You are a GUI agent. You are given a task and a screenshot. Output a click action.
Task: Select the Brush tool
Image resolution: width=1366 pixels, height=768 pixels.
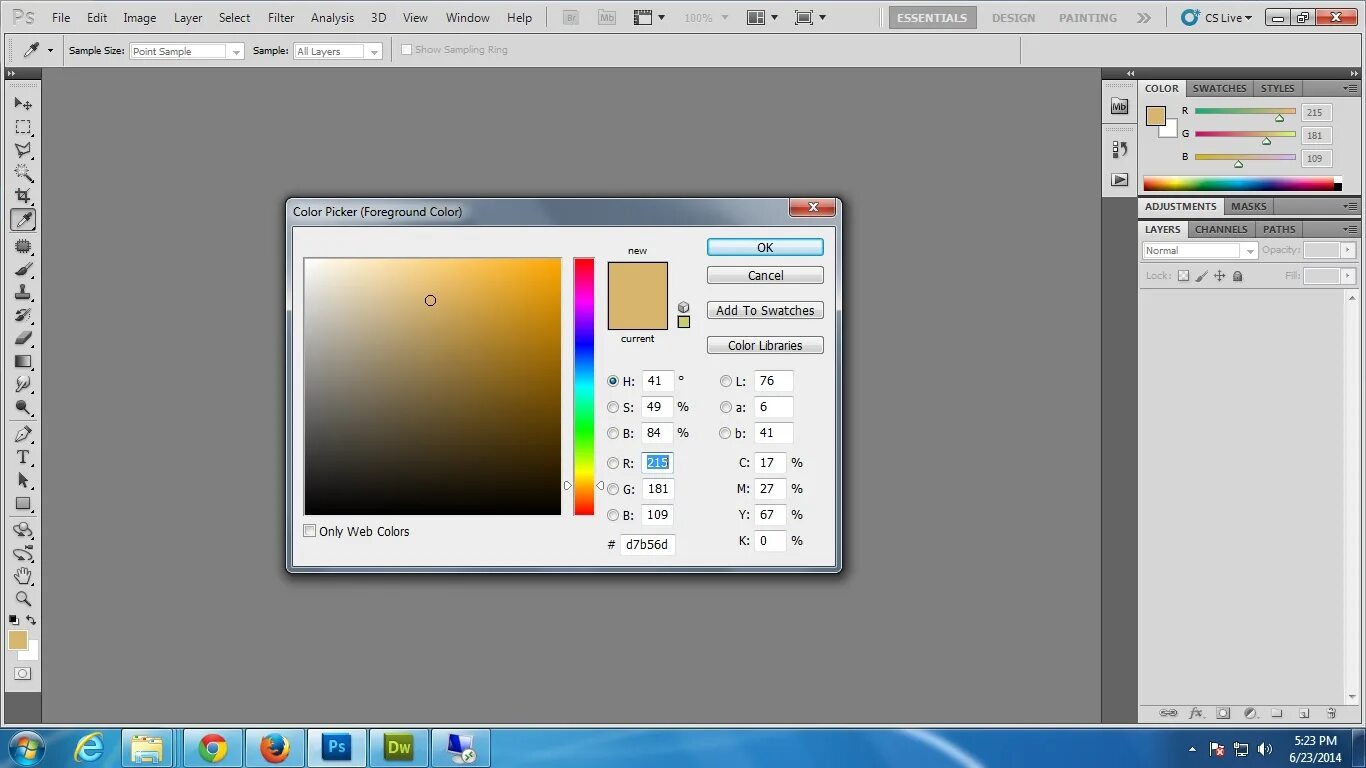pyautogui.click(x=23, y=269)
